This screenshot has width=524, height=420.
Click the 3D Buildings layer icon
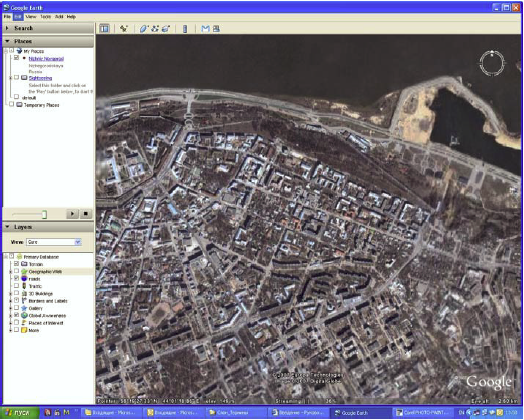pos(24,293)
